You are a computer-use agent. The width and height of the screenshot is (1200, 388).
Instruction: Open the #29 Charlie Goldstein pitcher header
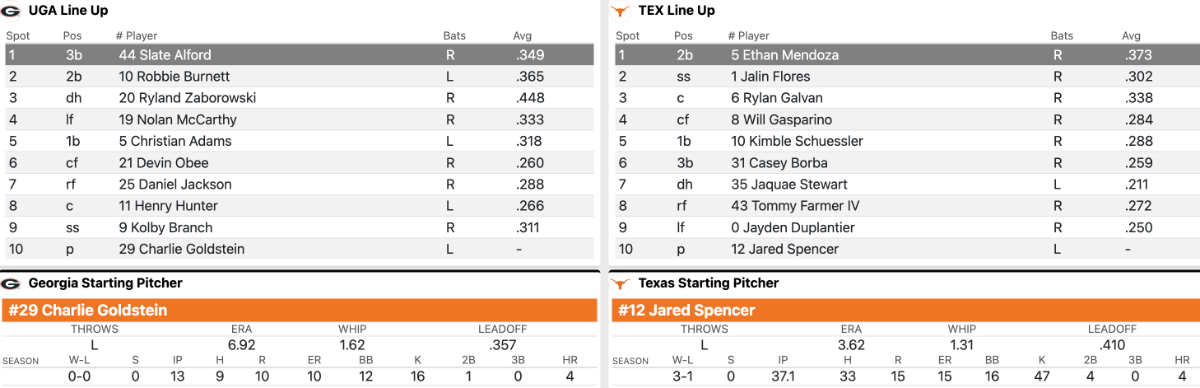300,311
